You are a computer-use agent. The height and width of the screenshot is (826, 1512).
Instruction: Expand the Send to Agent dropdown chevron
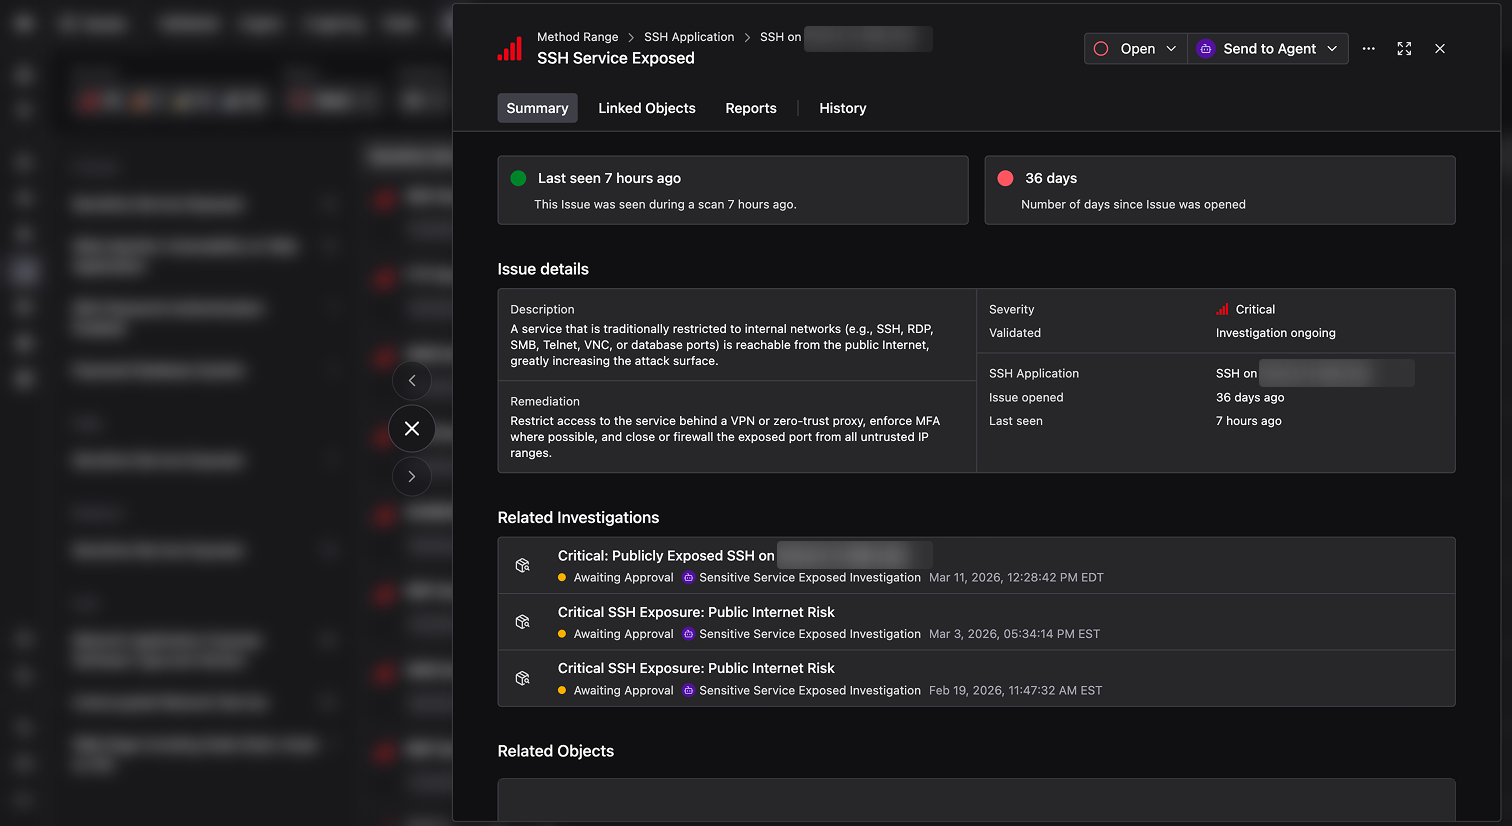coord(1331,48)
